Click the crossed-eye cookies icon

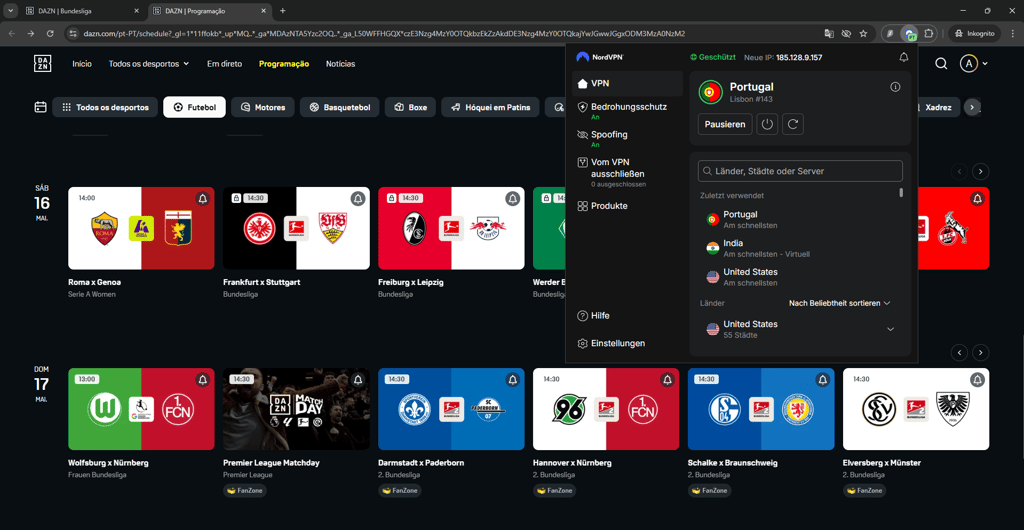pos(846,33)
